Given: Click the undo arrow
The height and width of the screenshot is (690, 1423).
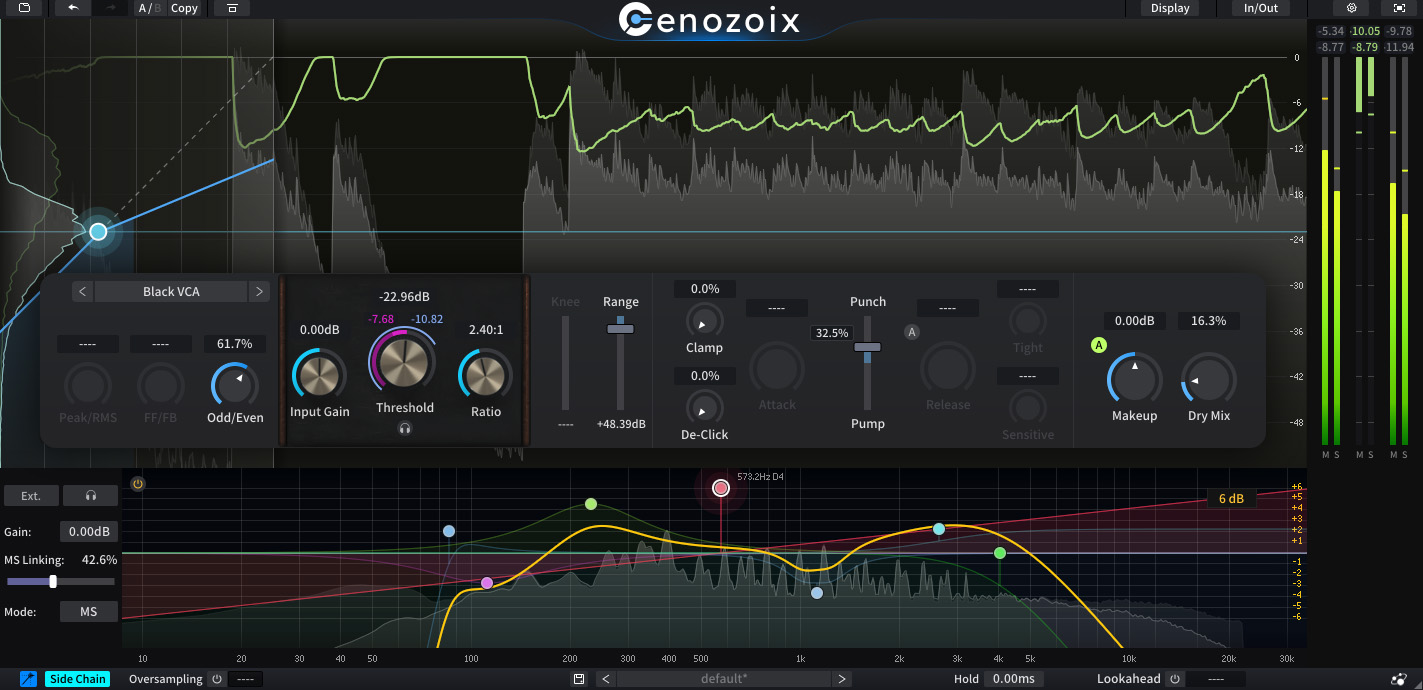Looking at the screenshot, I should (73, 8).
